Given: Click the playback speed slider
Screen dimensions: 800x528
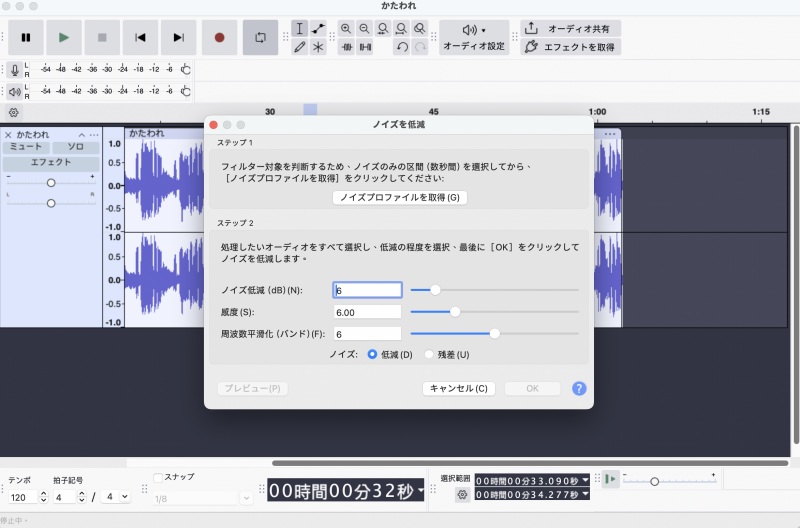Looking at the screenshot, I should point(669,481).
